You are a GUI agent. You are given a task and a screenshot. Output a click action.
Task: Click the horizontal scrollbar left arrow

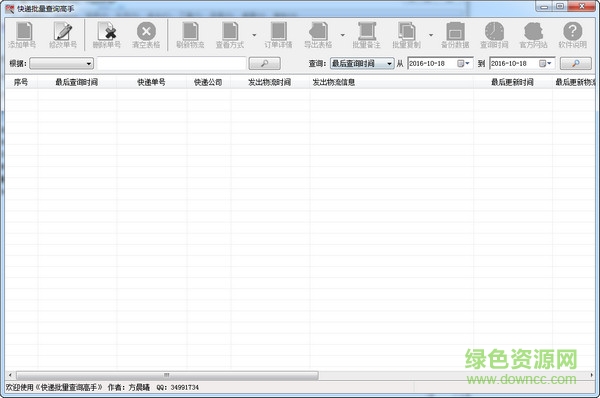(10, 375)
